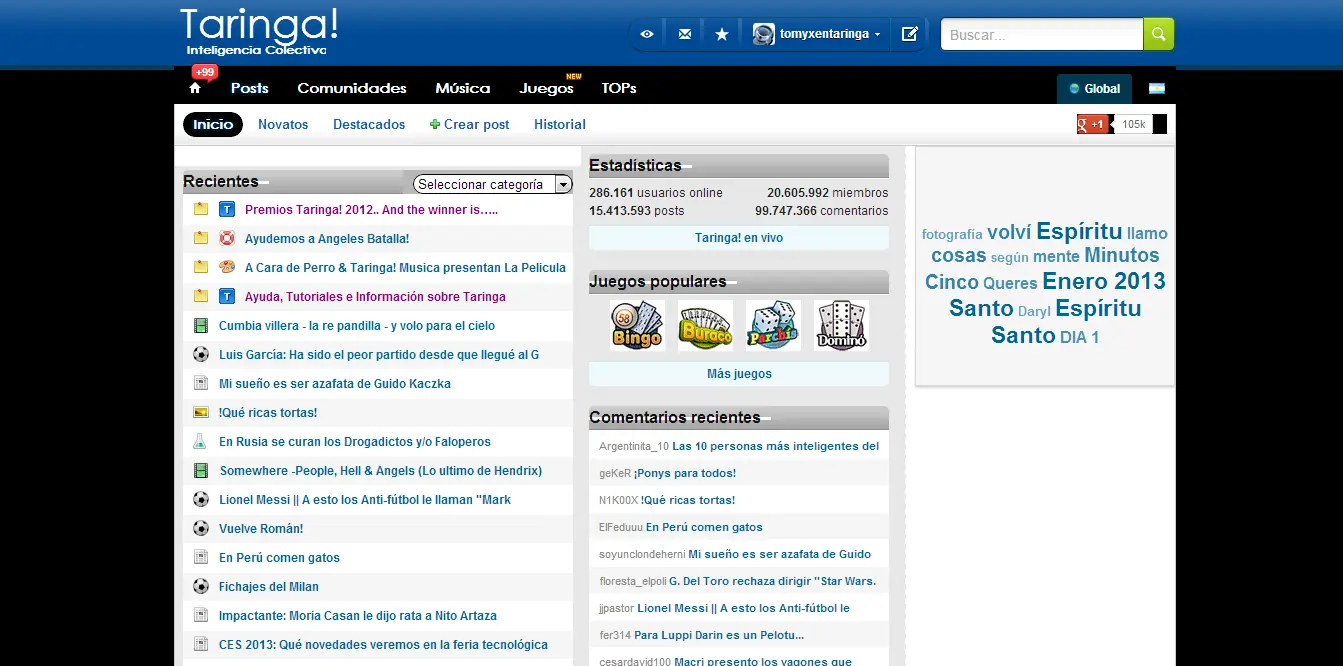Viewport: 1343px width, 666px height.
Task: Click commenter name Argentinita_10
Action: coord(634,446)
